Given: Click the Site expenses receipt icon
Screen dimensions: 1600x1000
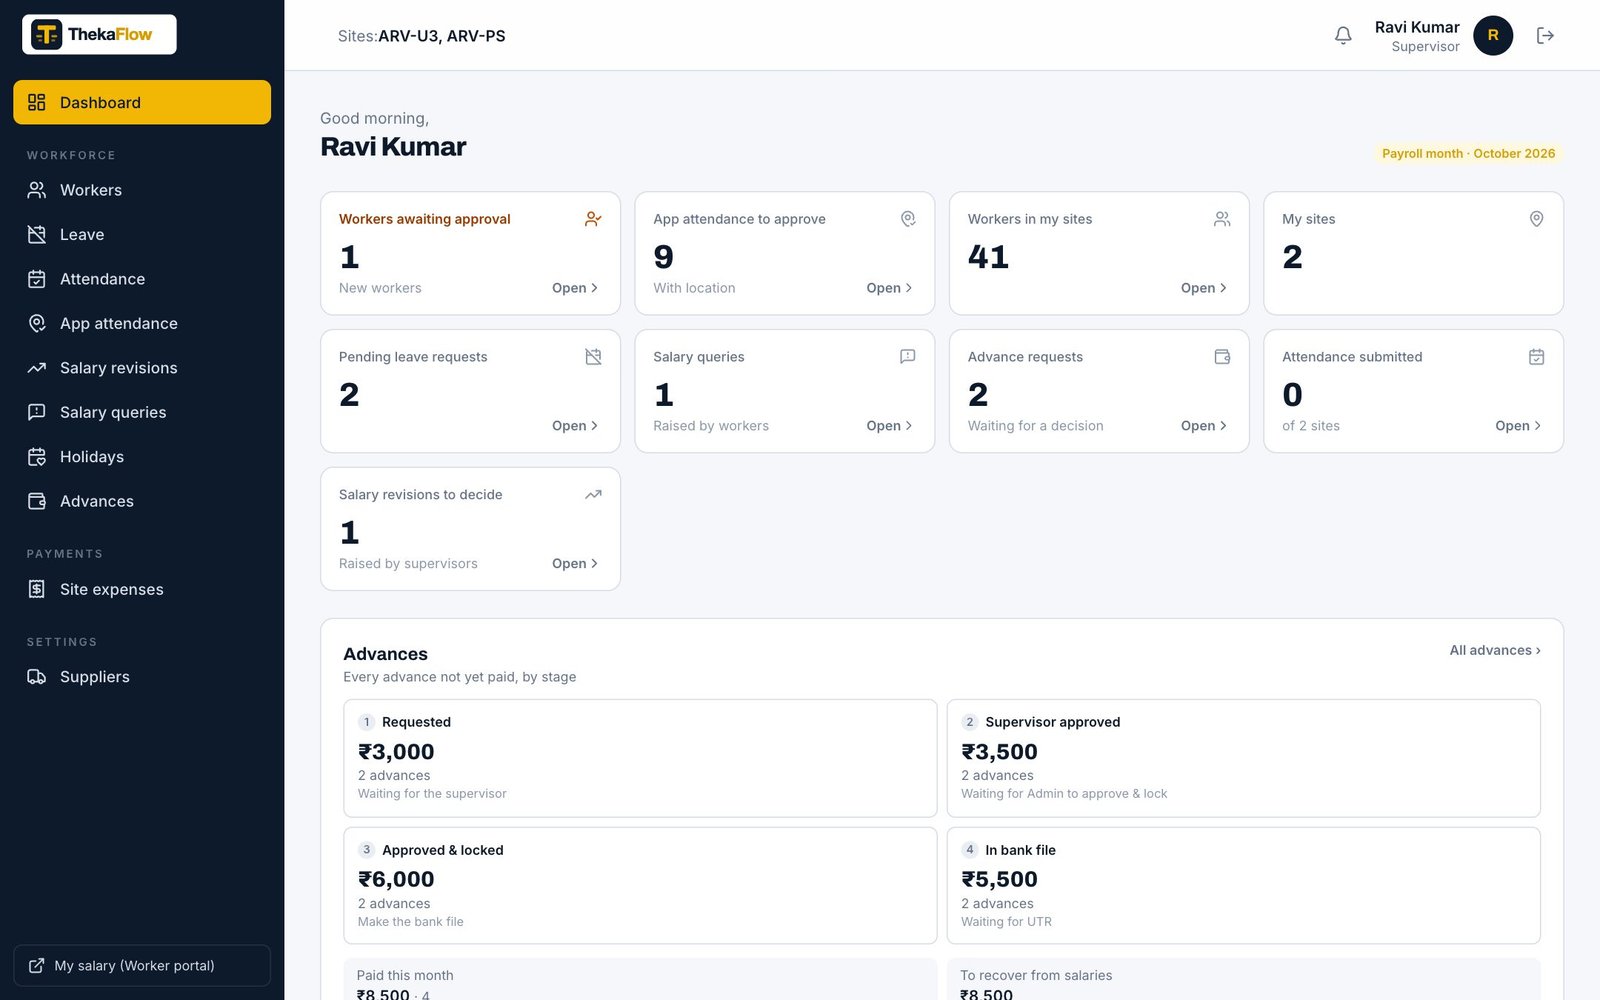Looking at the screenshot, I should tap(37, 589).
